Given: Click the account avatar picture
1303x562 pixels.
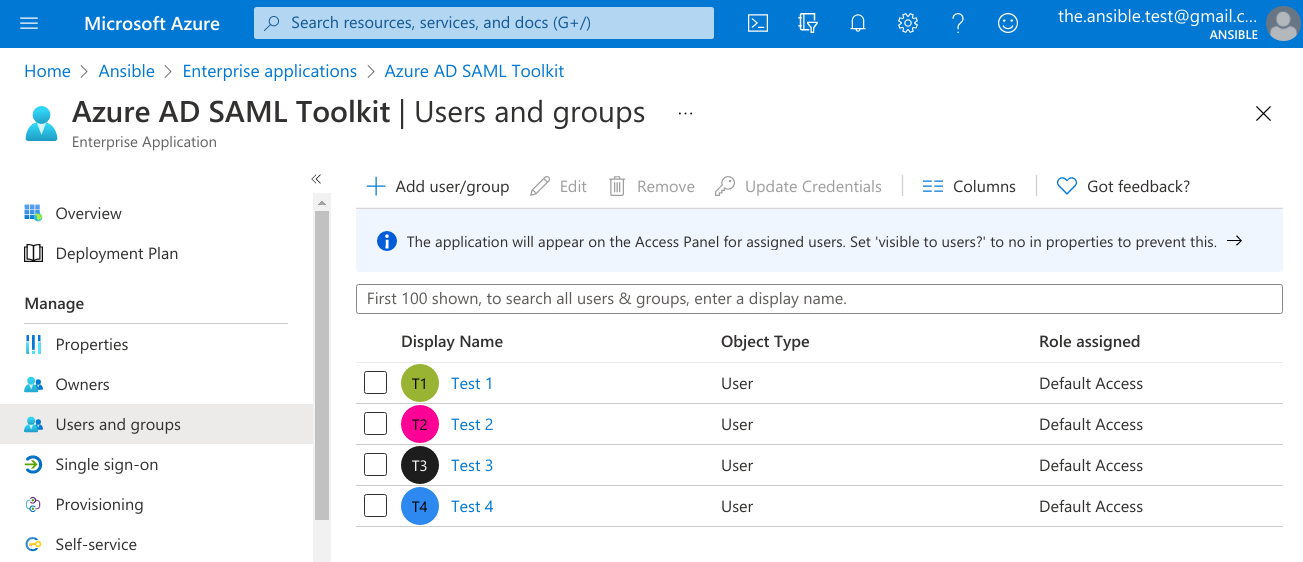Looking at the screenshot, I should (x=1282, y=24).
